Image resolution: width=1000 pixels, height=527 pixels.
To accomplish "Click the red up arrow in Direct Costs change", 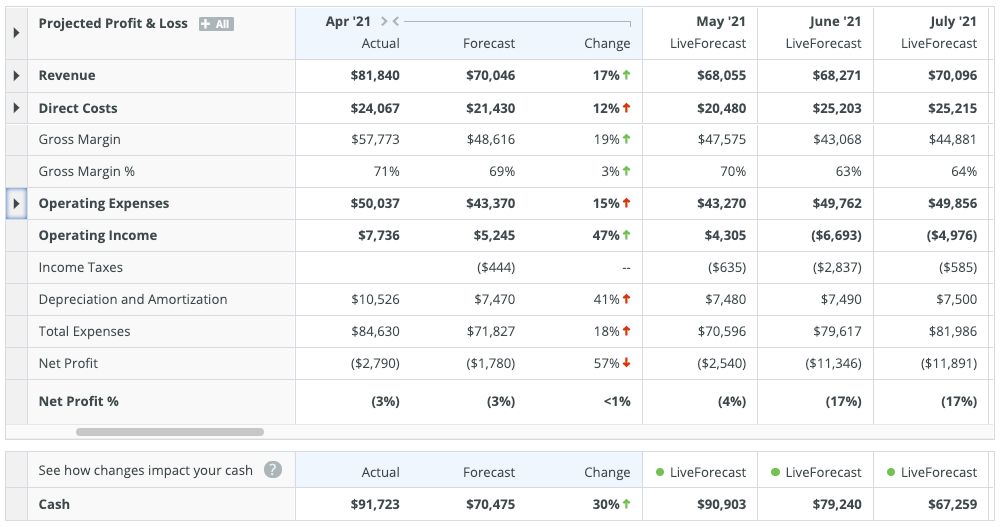I will 627,108.
